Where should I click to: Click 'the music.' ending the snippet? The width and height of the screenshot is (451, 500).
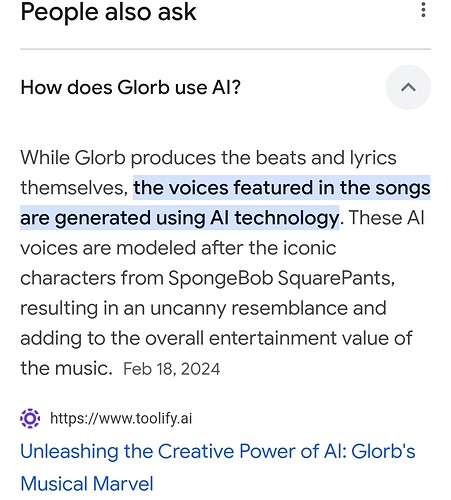[x=66, y=369]
